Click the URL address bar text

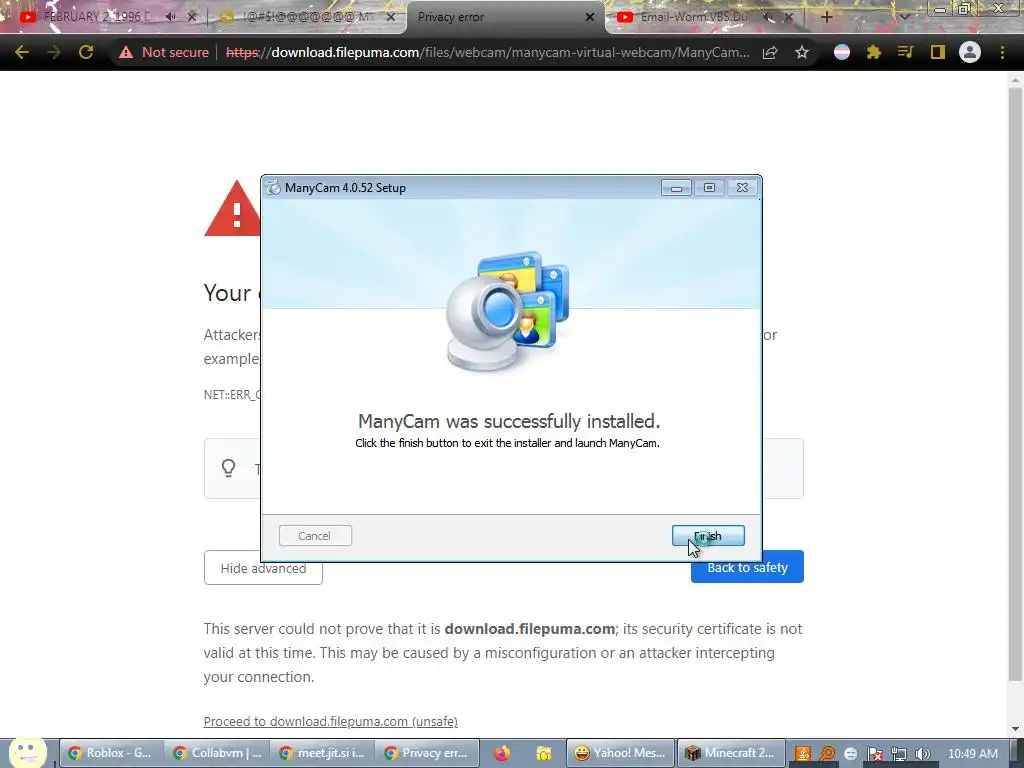pyautogui.click(x=487, y=52)
